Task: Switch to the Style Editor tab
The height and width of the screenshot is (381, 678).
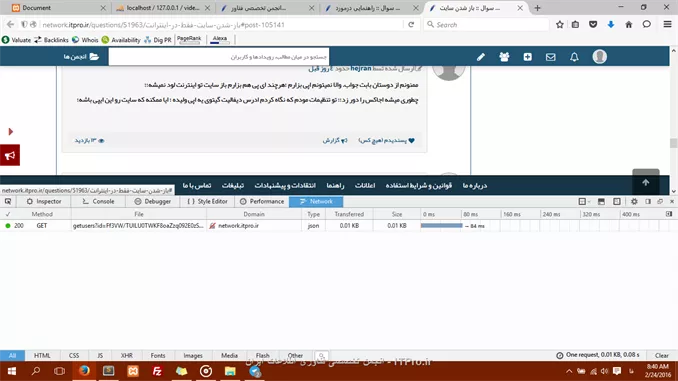Action: [x=207, y=202]
